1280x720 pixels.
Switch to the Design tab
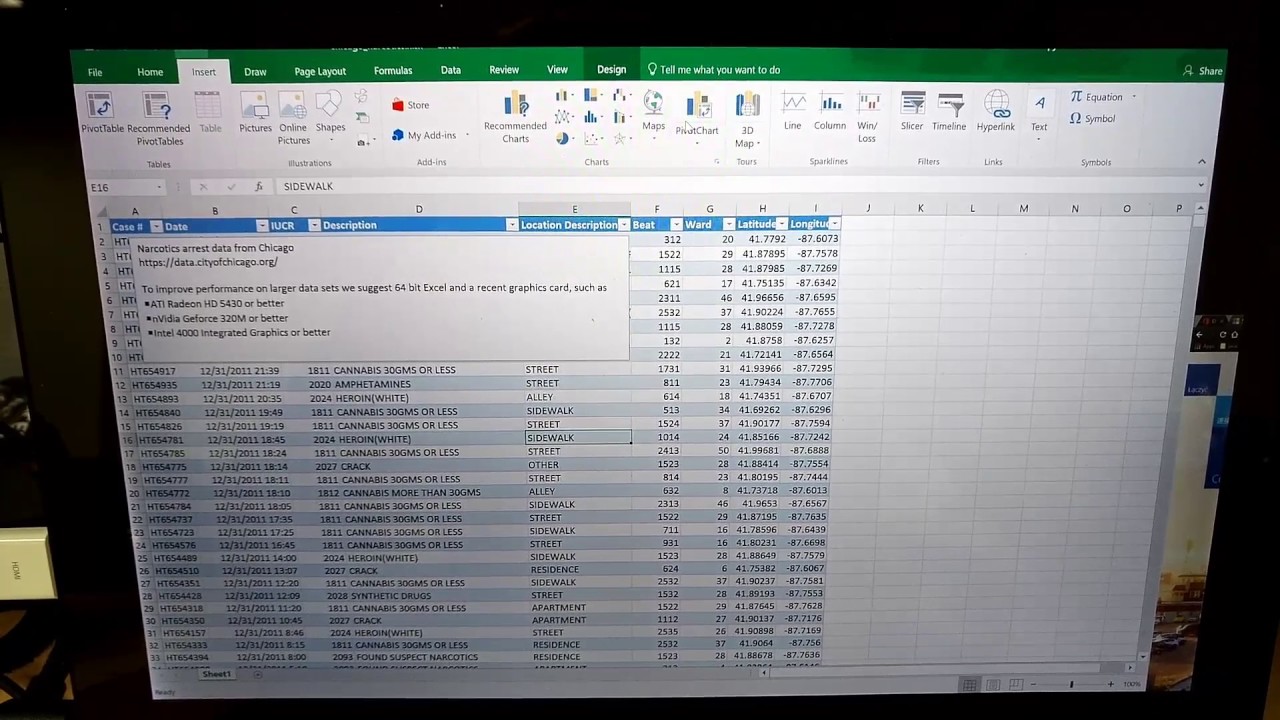point(611,70)
